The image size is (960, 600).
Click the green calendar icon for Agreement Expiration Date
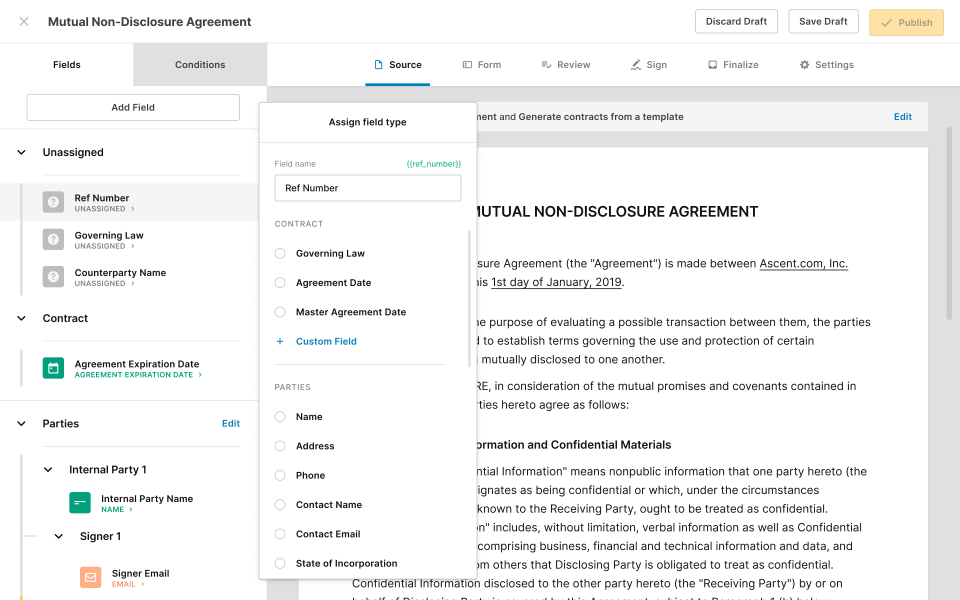click(x=53, y=368)
